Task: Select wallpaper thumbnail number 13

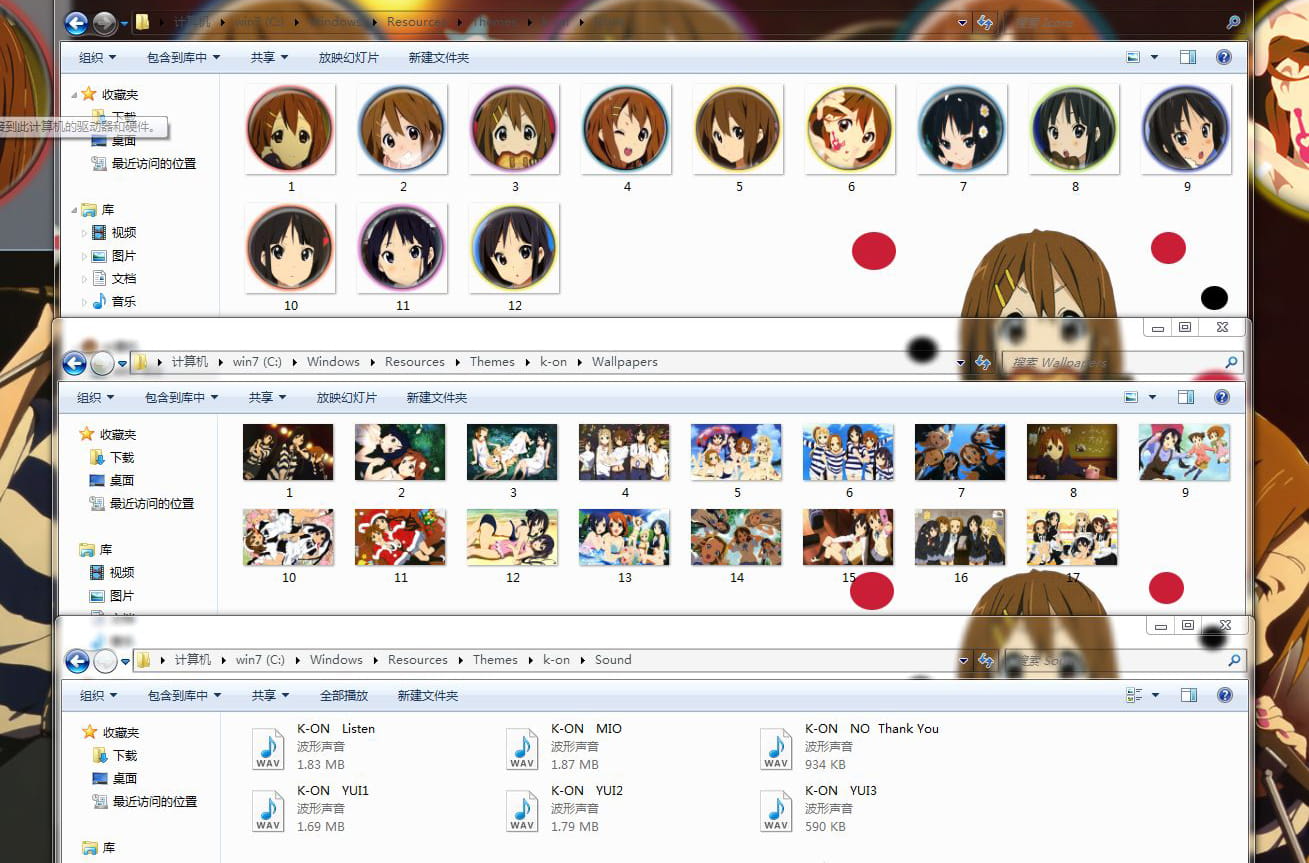Action: [624, 535]
